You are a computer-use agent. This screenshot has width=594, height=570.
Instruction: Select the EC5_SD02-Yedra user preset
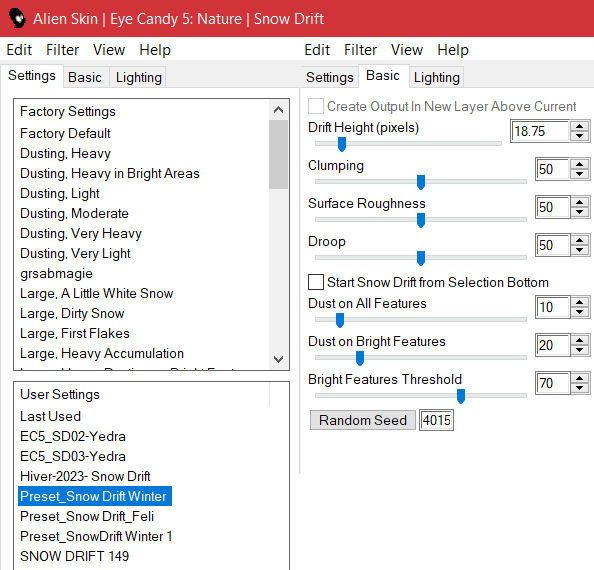coord(73,436)
